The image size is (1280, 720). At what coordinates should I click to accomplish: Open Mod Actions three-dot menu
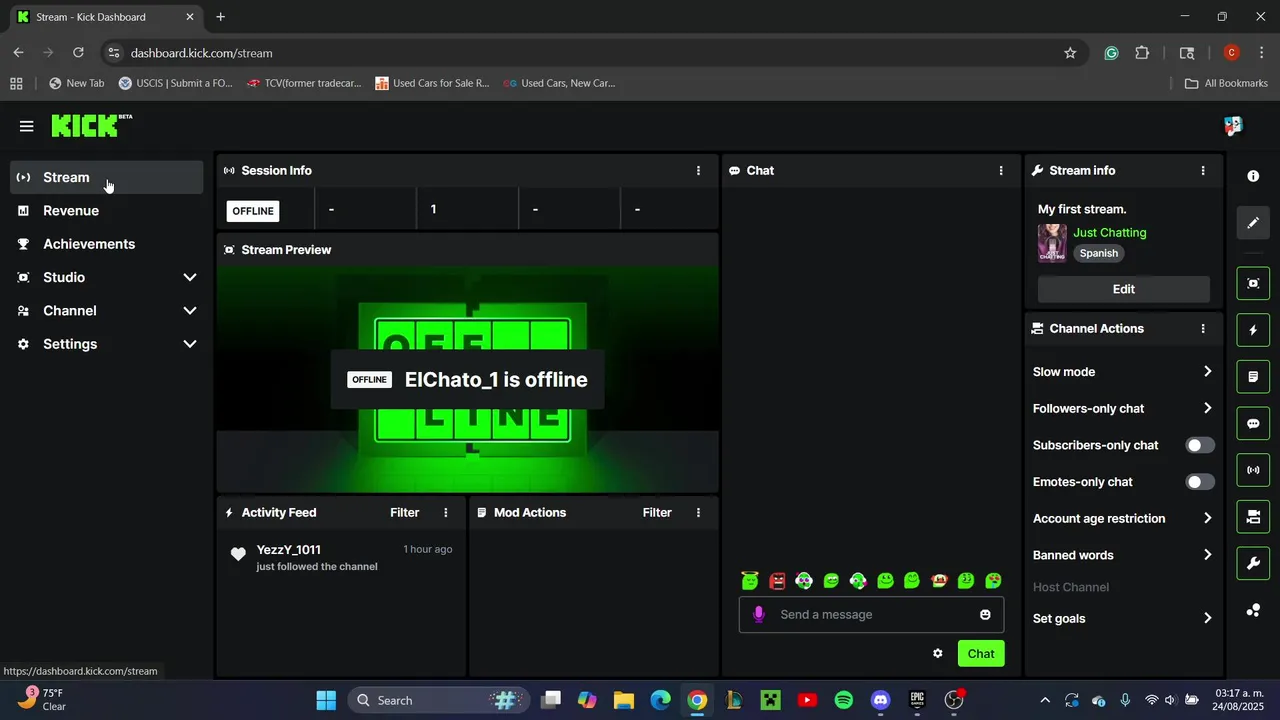click(x=698, y=513)
